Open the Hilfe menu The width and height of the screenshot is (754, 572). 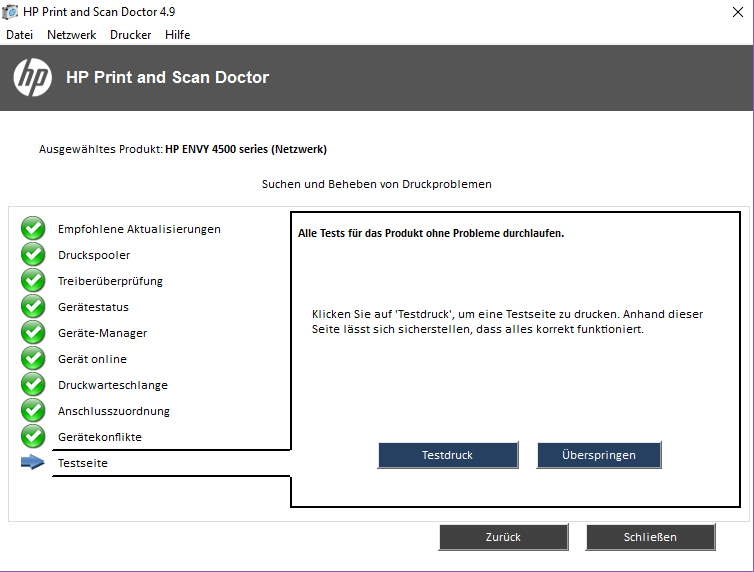pos(177,35)
